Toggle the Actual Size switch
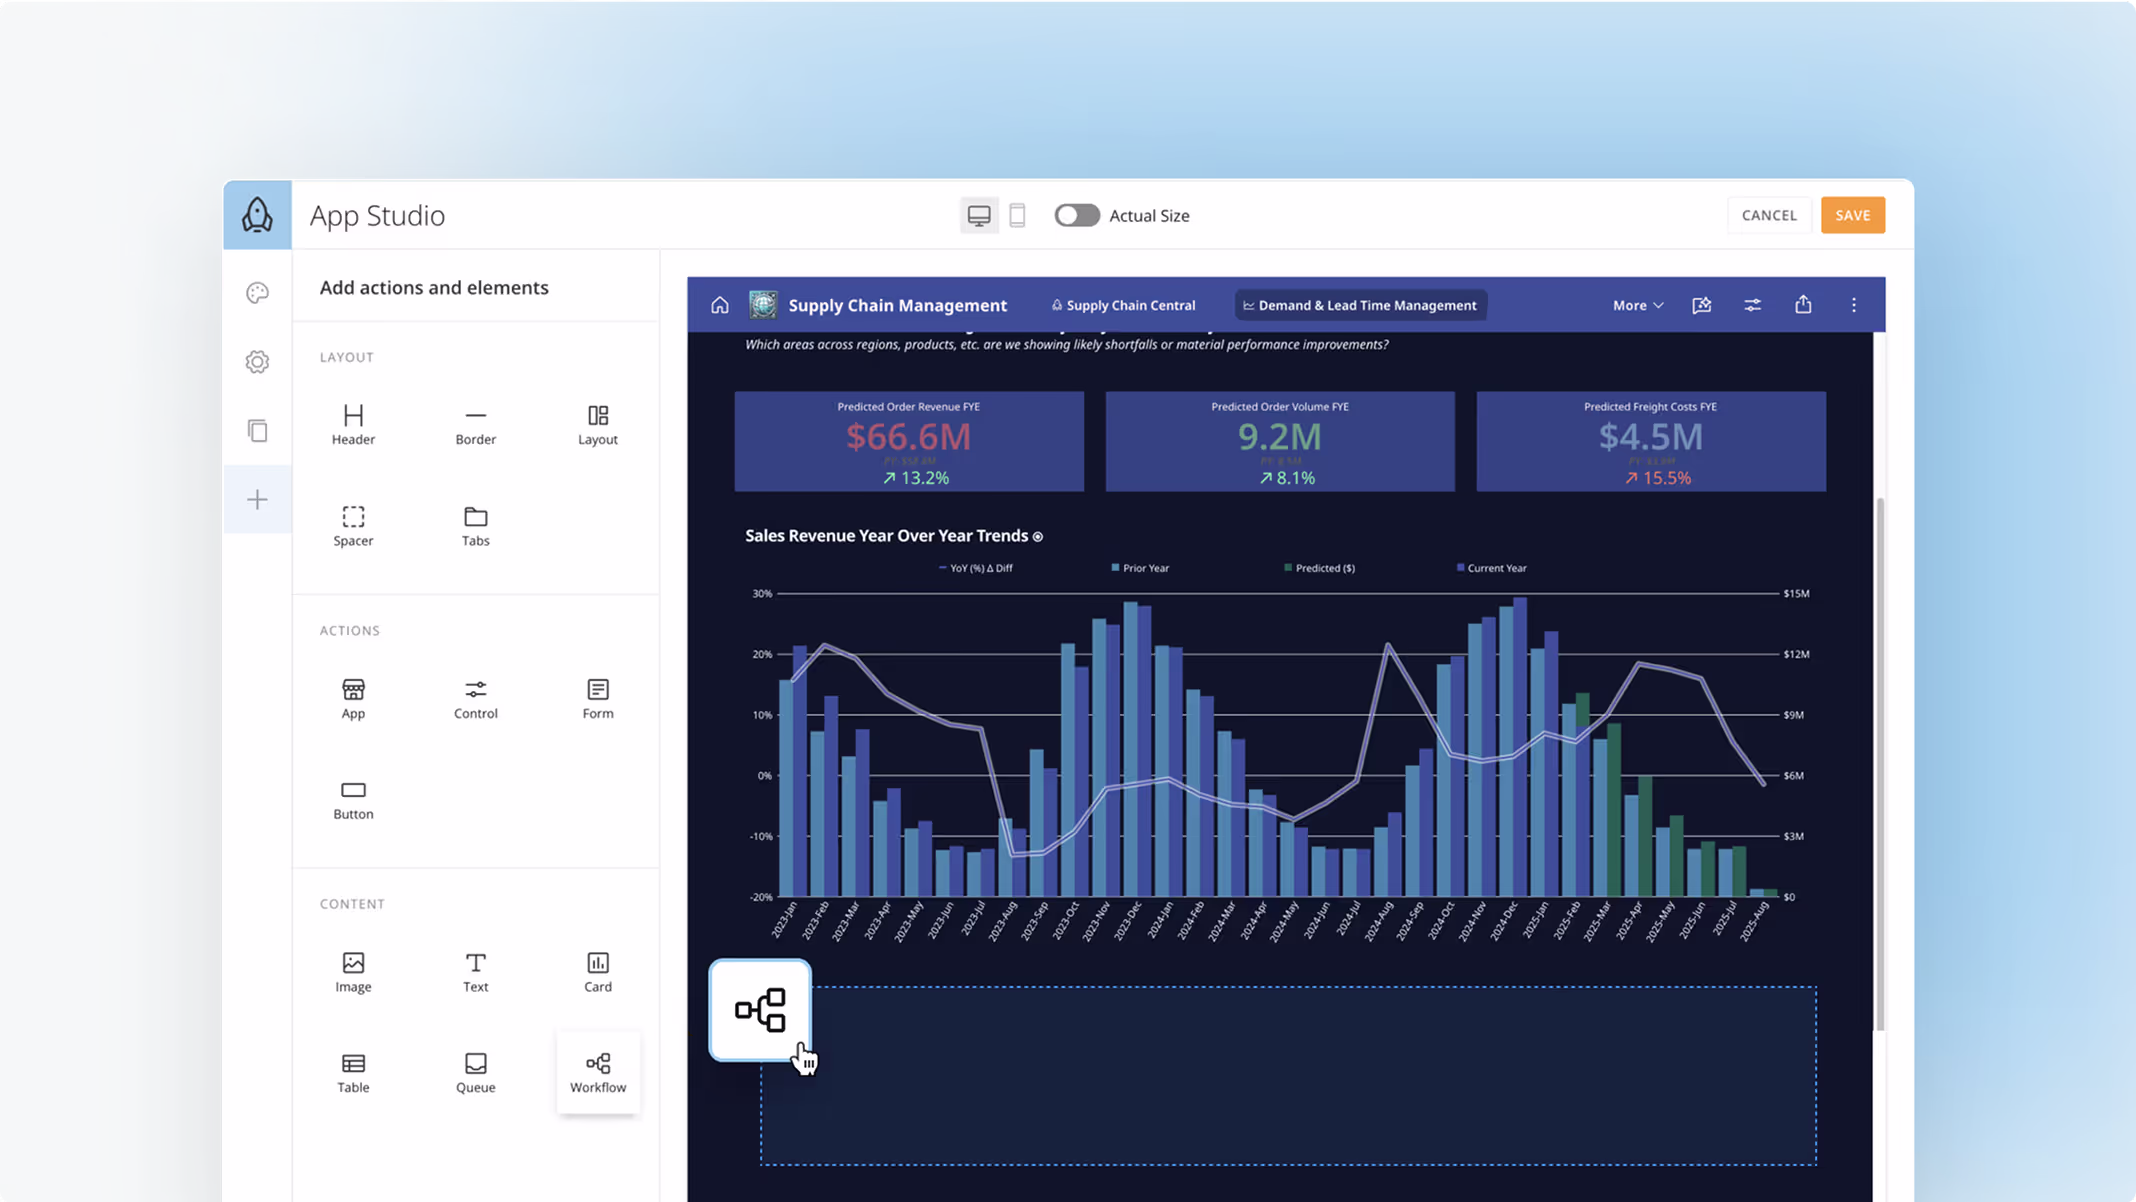Viewport: 2136px width, 1202px height. pyautogui.click(x=1077, y=215)
